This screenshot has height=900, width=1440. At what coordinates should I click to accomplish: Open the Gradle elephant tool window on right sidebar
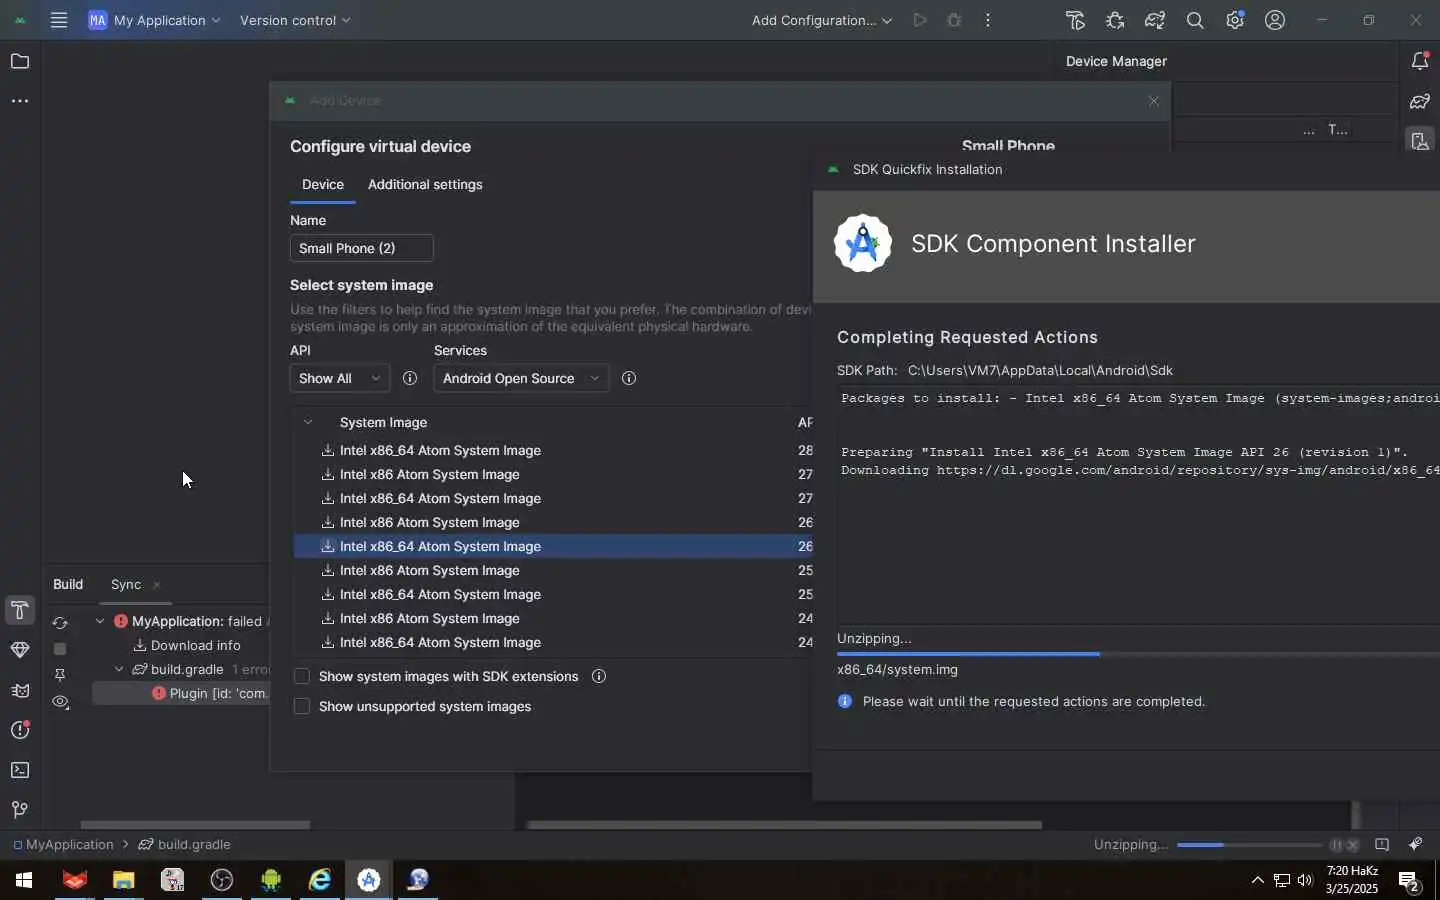pos(1420,101)
